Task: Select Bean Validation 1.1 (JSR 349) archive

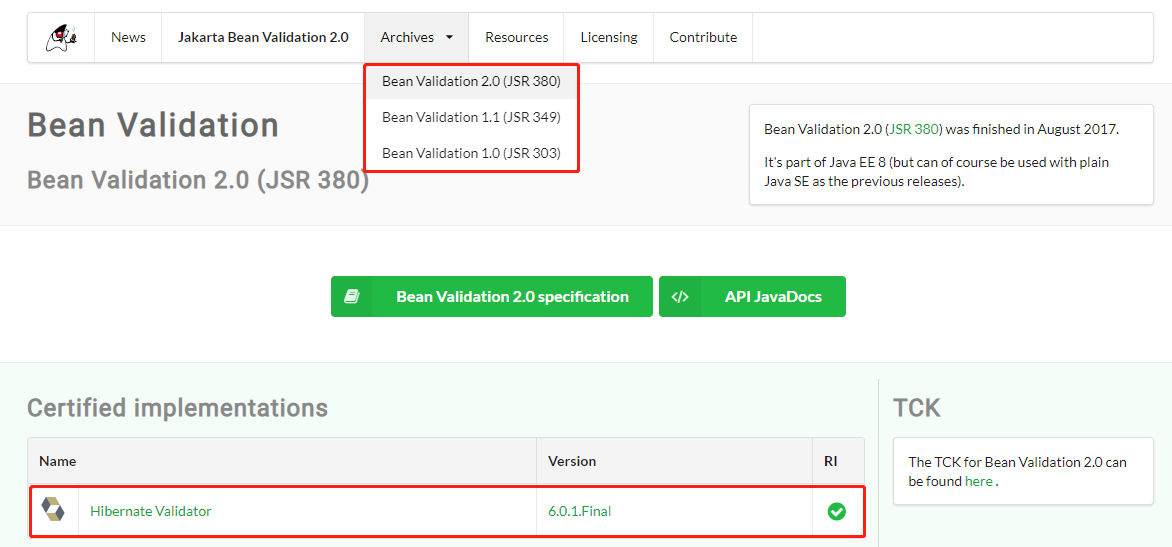Action: 471,117
